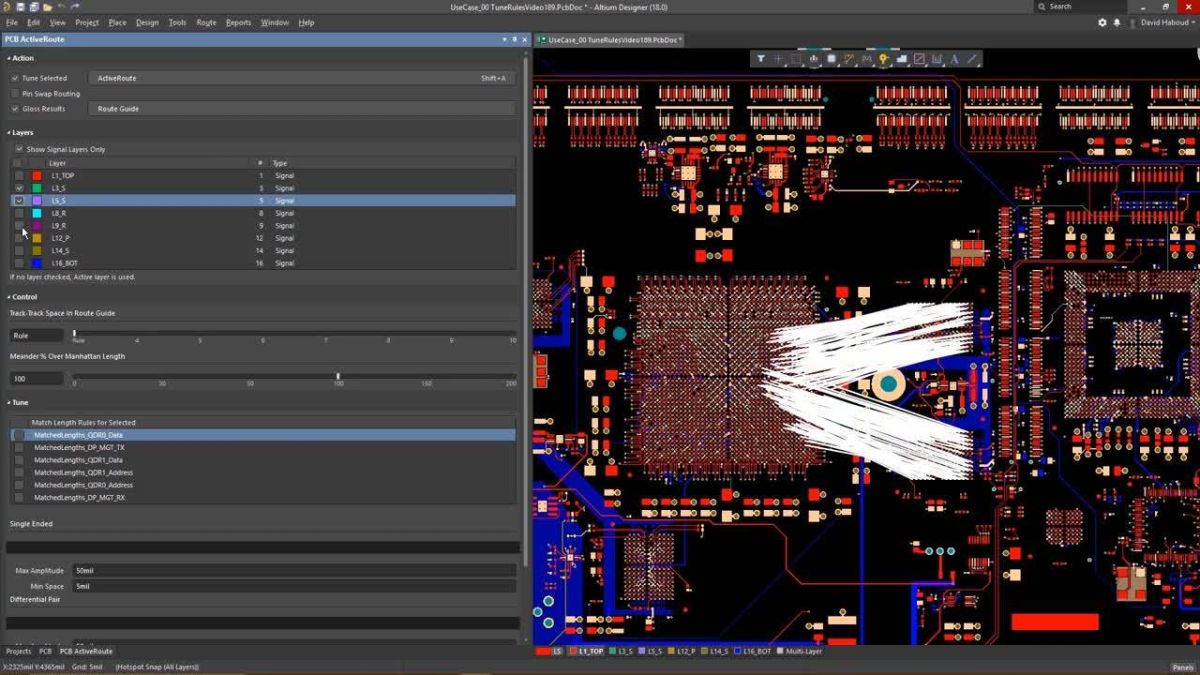Uncheck the L5_S layer checkbox
The width and height of the screenshot is (1200, 675).
coord(18,200)
